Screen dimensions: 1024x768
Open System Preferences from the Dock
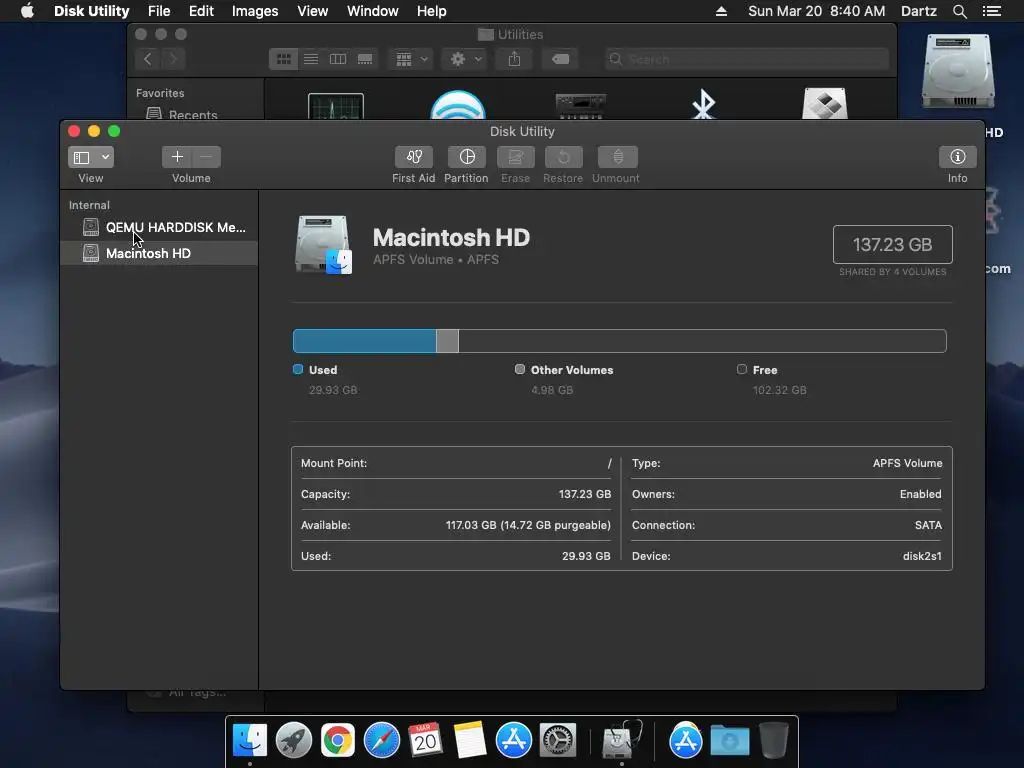point(557,740)
